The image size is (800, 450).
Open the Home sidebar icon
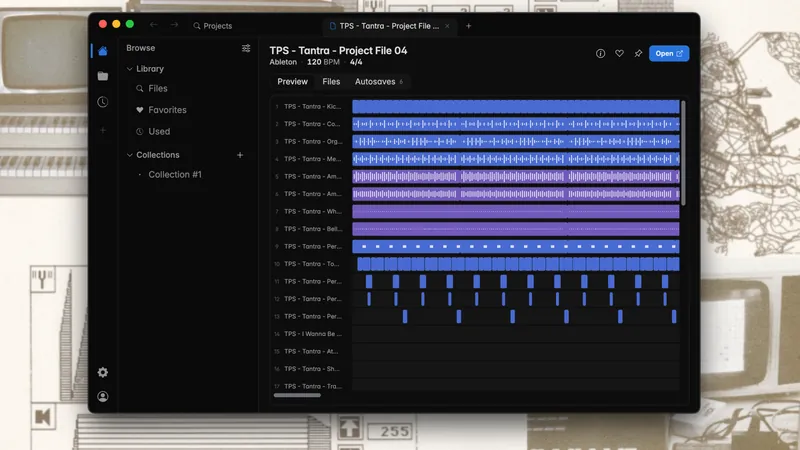(103, 51)
